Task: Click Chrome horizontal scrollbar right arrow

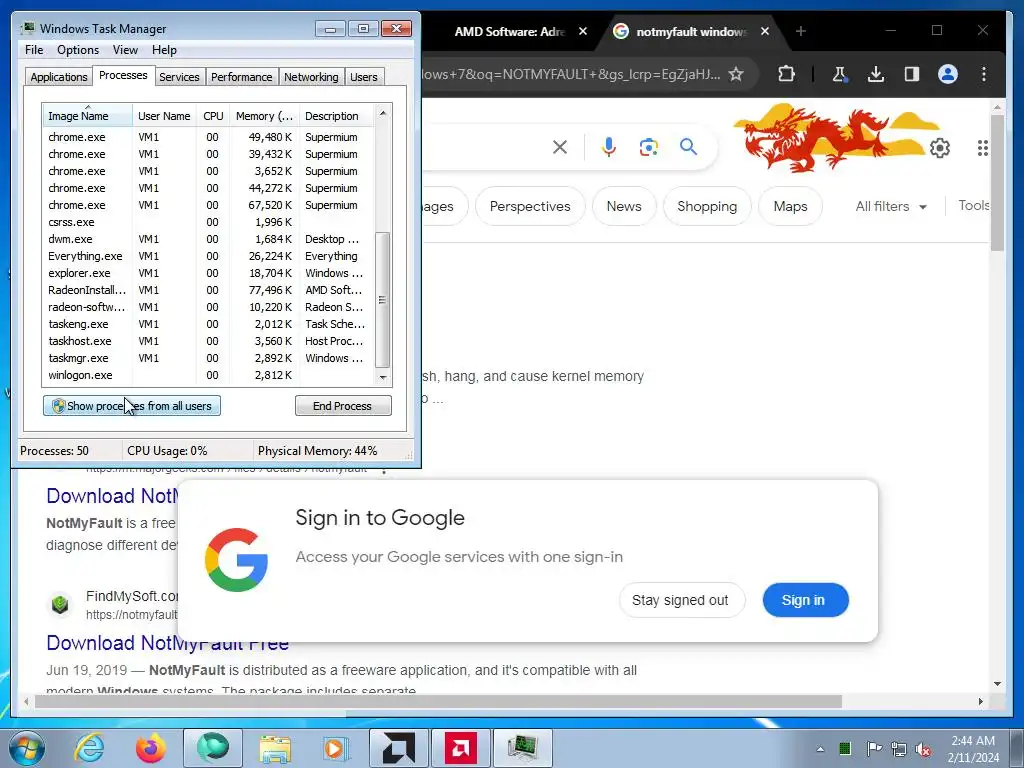Action: 980,701
